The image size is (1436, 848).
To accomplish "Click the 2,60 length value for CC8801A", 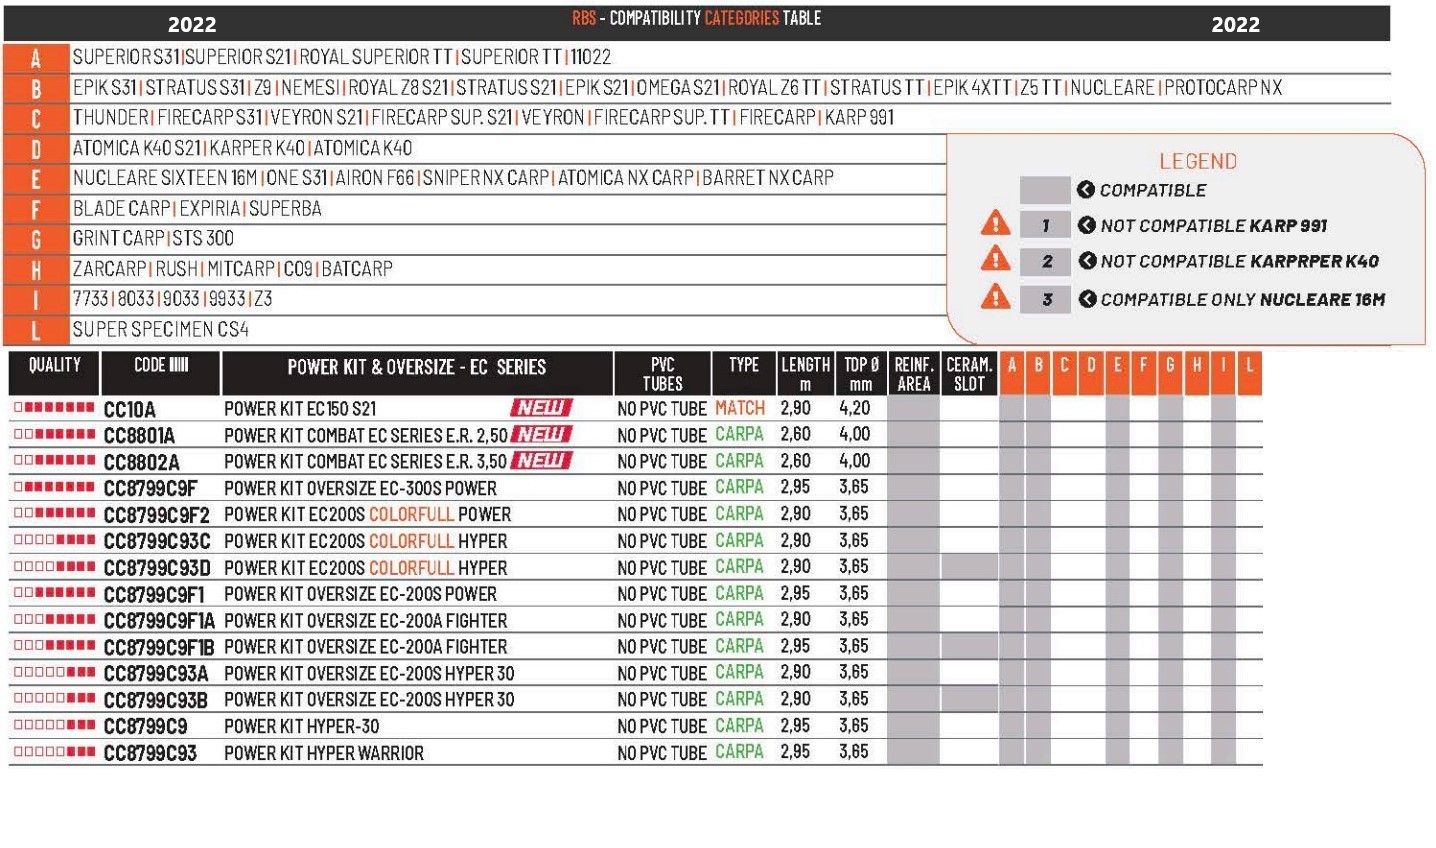I will pos(796,434).
